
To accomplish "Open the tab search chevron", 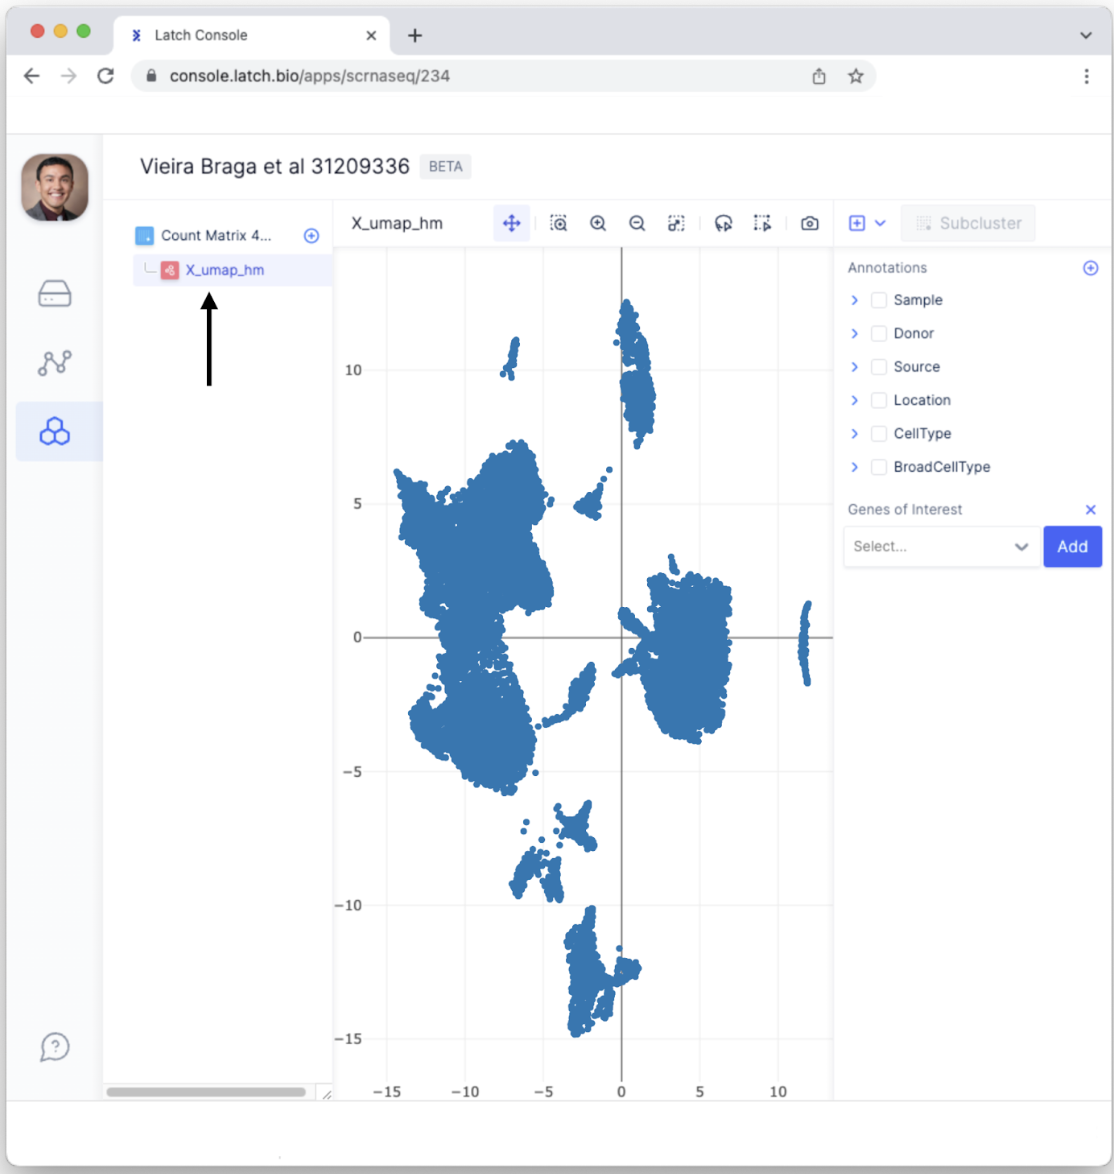I will 1086,35.
